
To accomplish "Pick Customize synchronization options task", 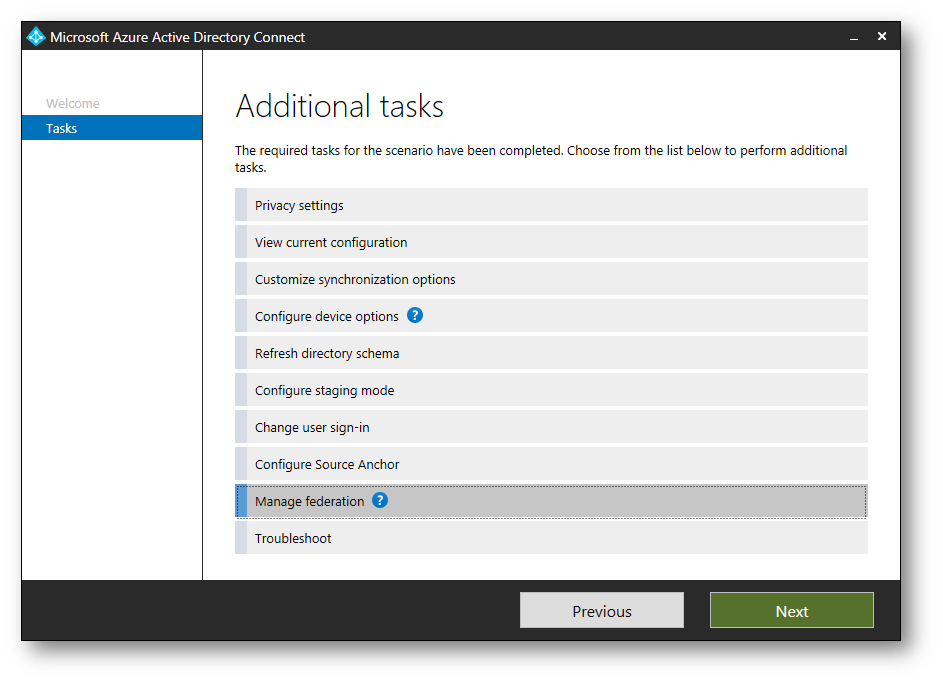I will [x=551, y=279].
